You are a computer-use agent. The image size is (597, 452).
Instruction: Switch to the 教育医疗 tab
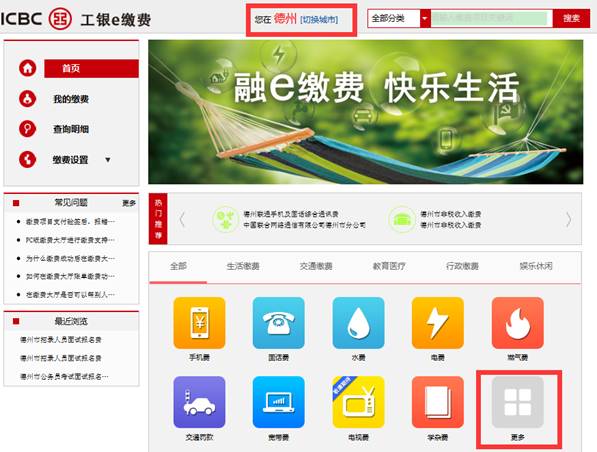tap(389, 266)
